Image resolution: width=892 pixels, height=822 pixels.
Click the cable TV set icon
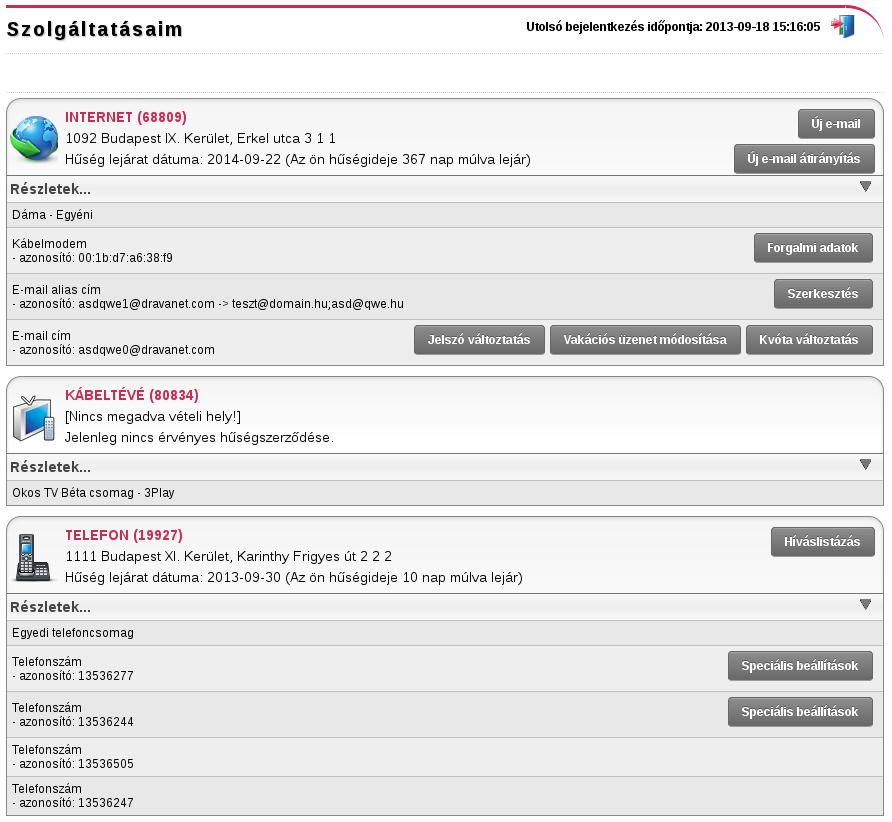coord(34,418)
